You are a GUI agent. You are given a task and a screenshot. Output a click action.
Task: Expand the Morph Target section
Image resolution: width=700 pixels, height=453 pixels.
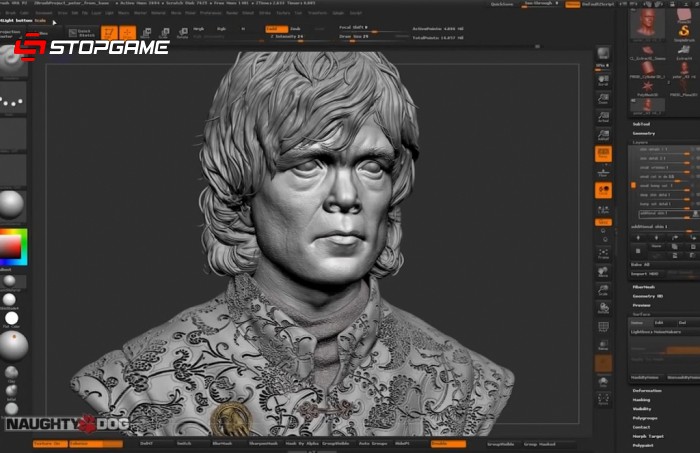[x=648, y=436]
